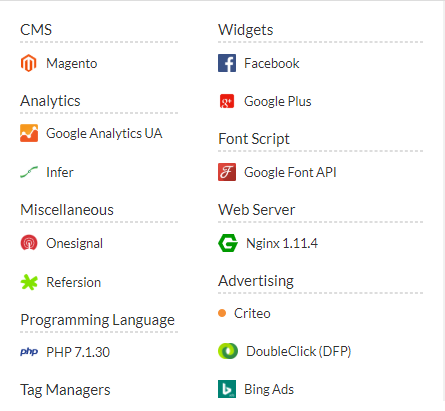Click the Criteo orange dot

[222, 313]
